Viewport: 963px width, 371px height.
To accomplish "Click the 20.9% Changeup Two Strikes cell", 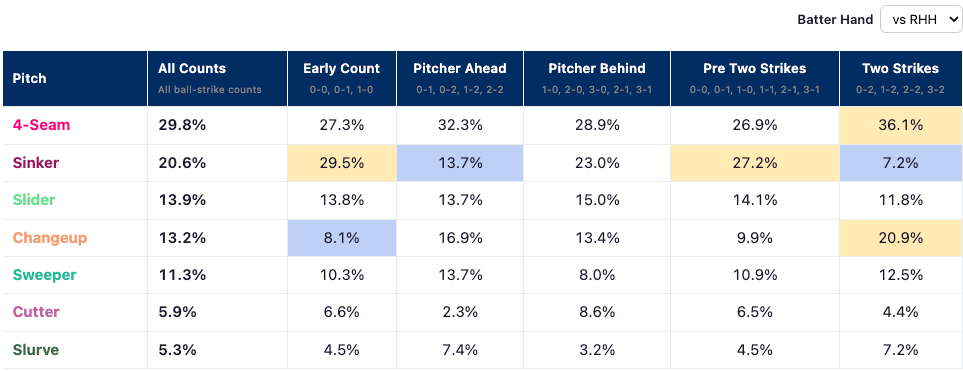I will 900,238.
